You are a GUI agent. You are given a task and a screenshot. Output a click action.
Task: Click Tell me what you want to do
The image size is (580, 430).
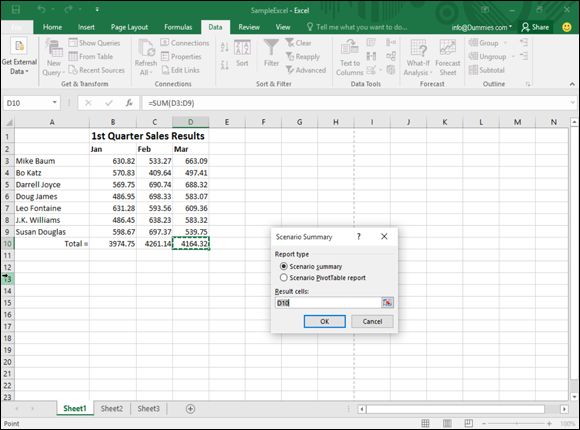point(357,27)
